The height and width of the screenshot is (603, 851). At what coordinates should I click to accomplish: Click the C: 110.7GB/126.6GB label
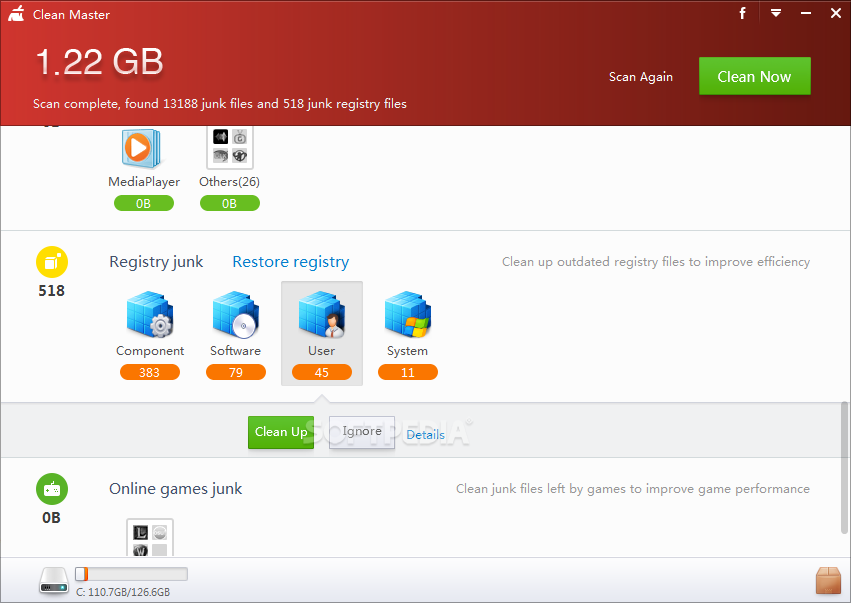tap(123, 592)
